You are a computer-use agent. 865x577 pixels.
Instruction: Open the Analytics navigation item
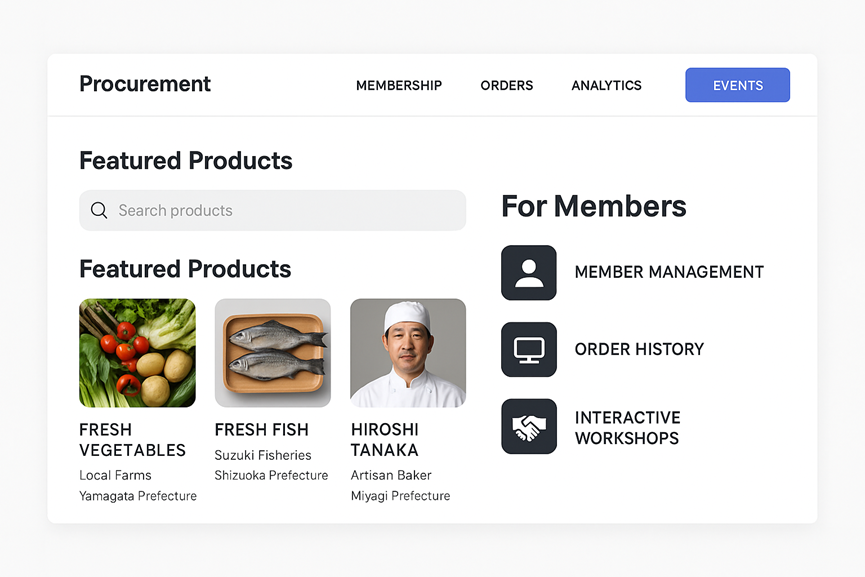(x=606, y=86)
